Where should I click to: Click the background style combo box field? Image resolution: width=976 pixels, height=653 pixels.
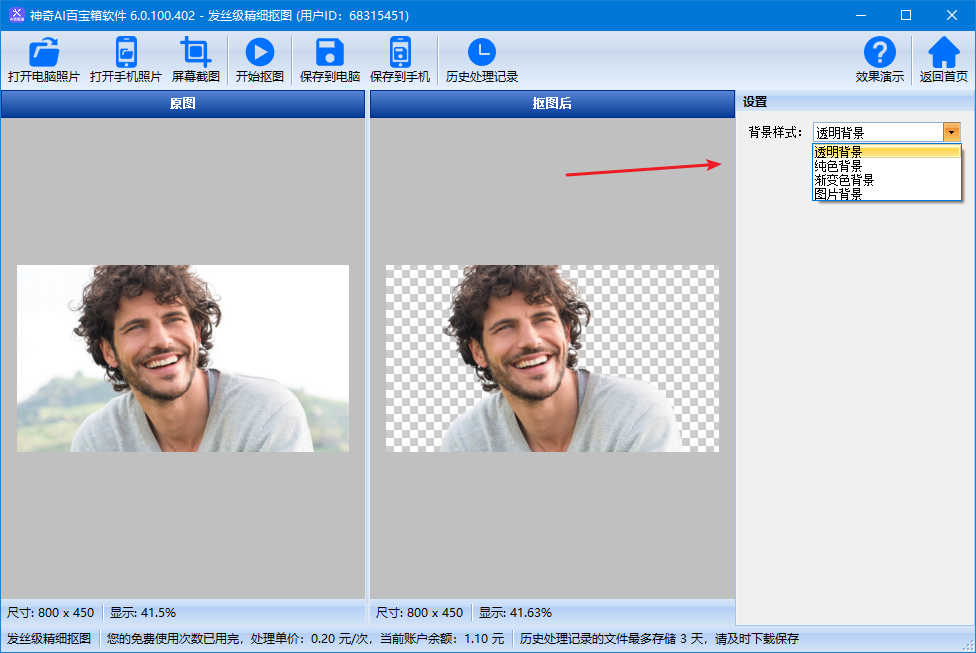pos(877,132)
